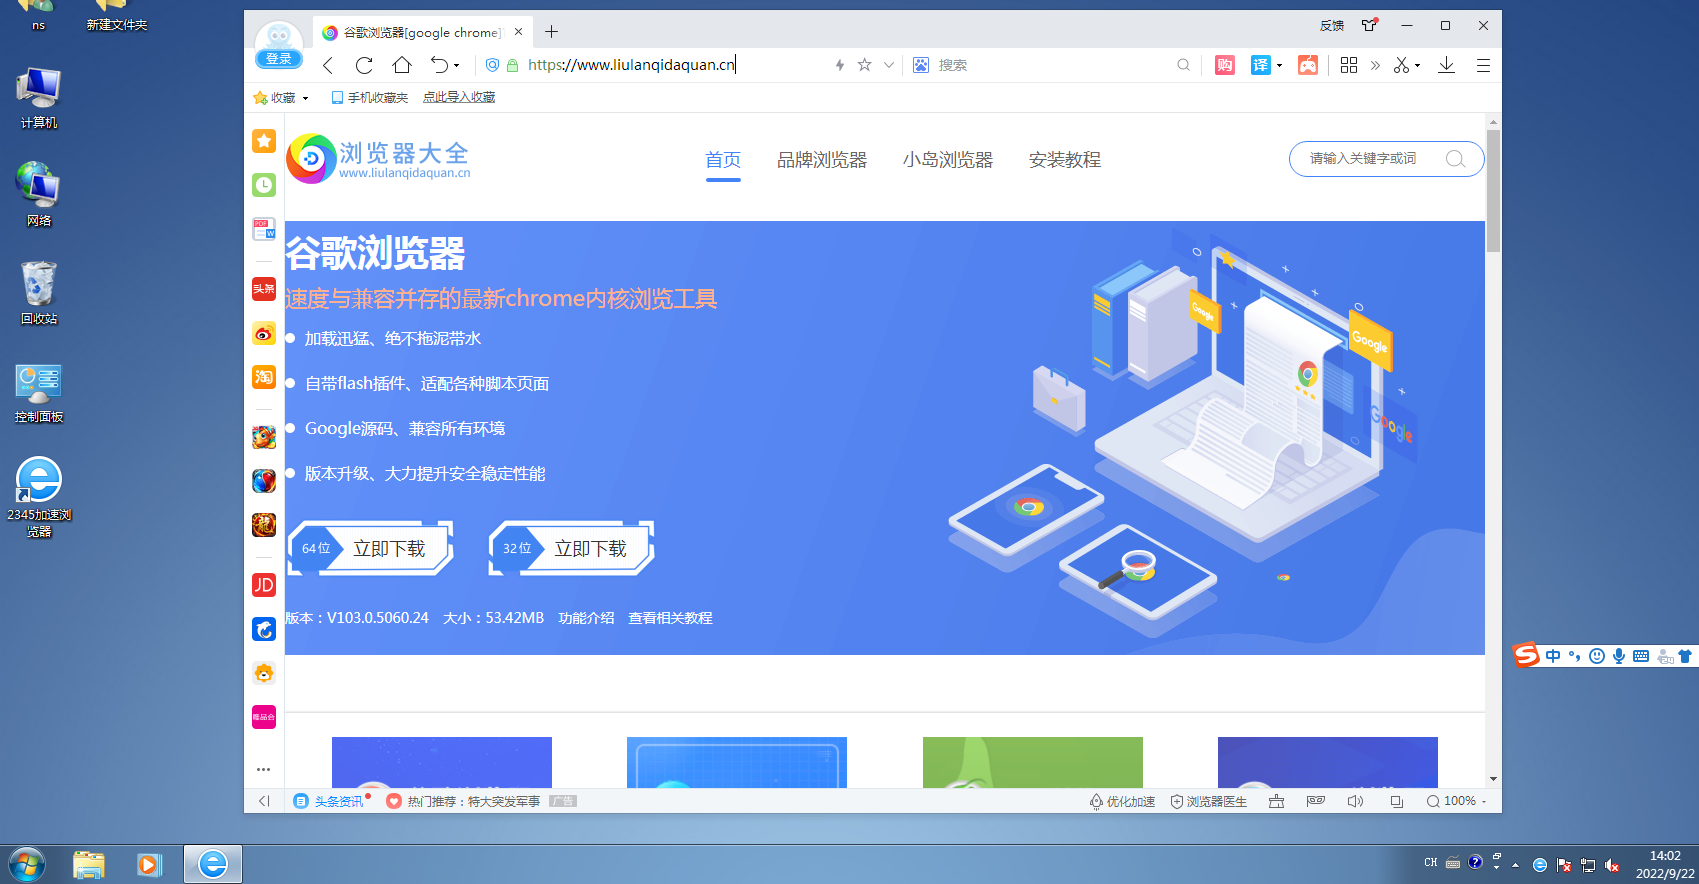Go to 安装教程 navigation tab
Screen dimensions: 1699x884
coord(1065,160)
